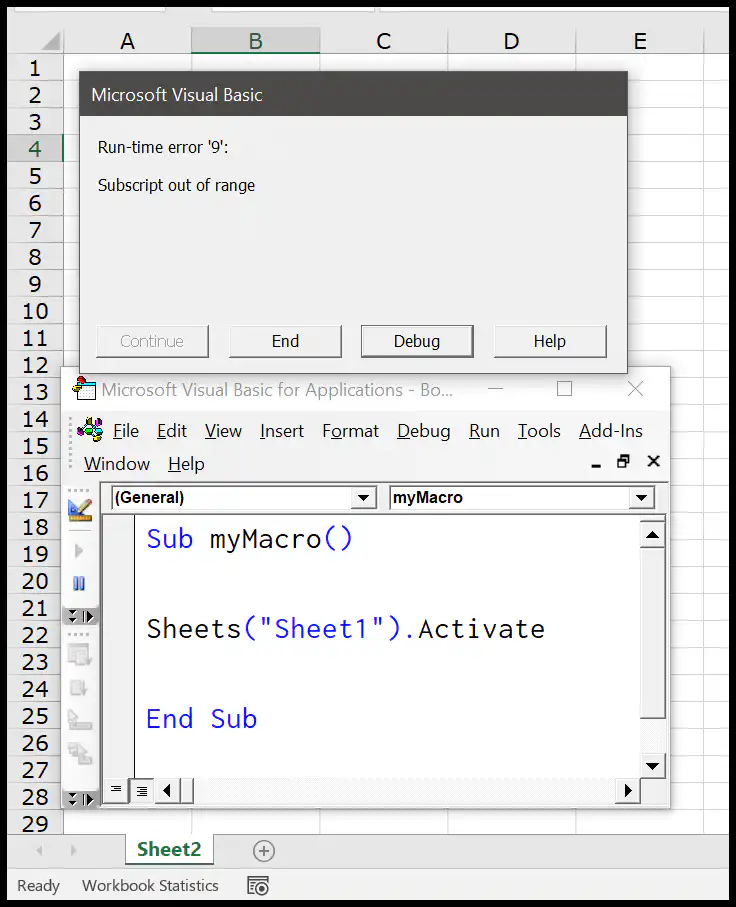The image size is (736, 907).
Task: Click the Select All corner triangle
Action: [x=50, y=41]
